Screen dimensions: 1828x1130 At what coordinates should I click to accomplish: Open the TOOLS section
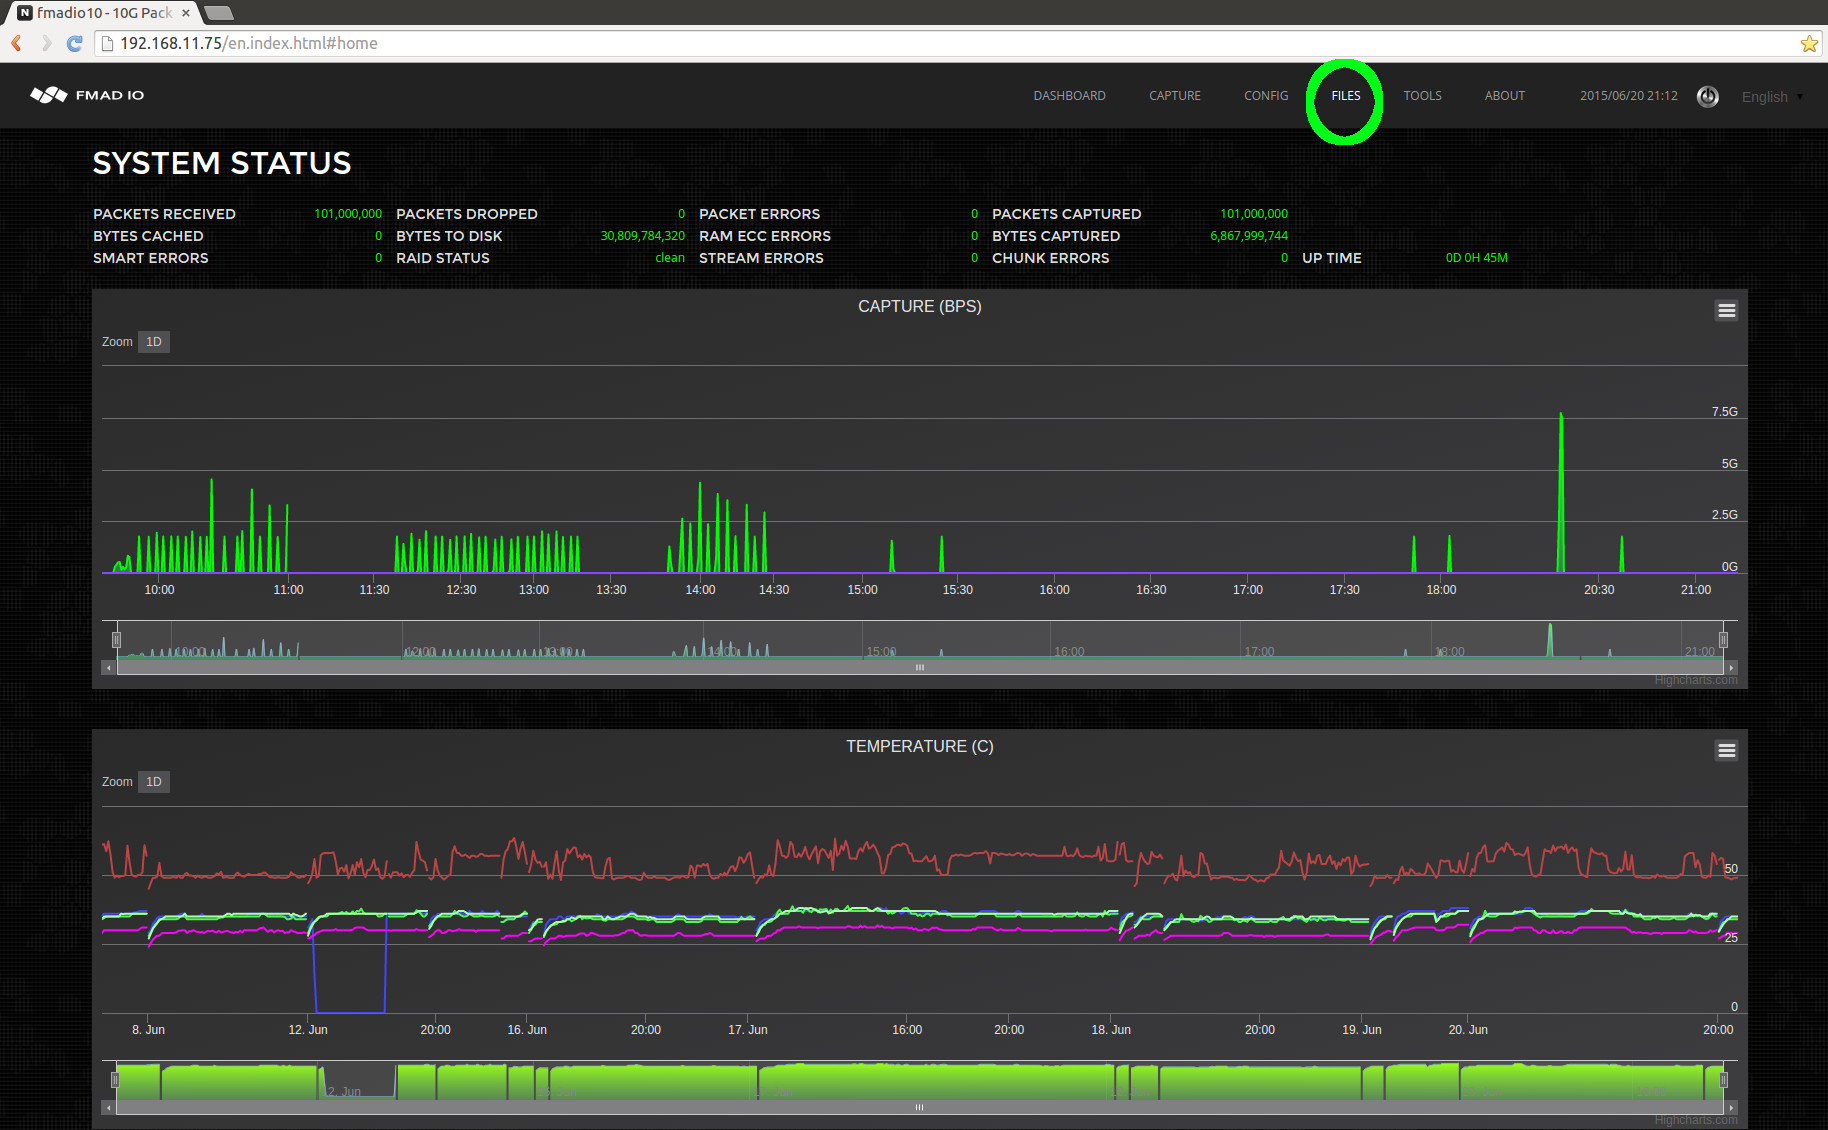1422,95
